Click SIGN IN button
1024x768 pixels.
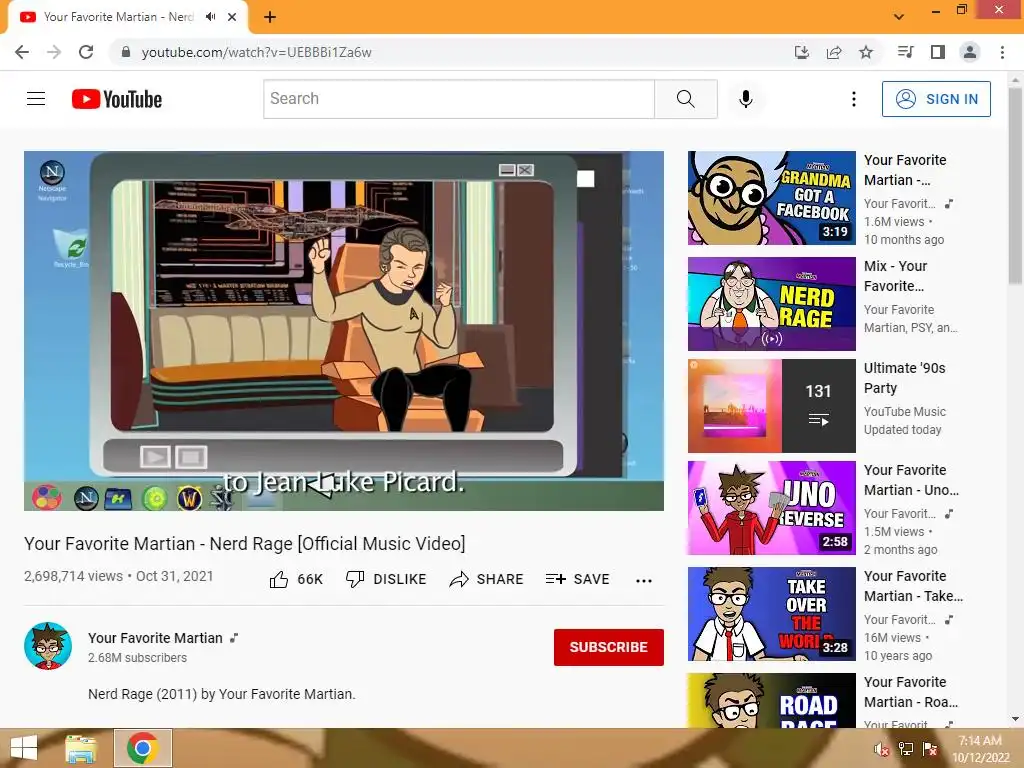[936, 99]
